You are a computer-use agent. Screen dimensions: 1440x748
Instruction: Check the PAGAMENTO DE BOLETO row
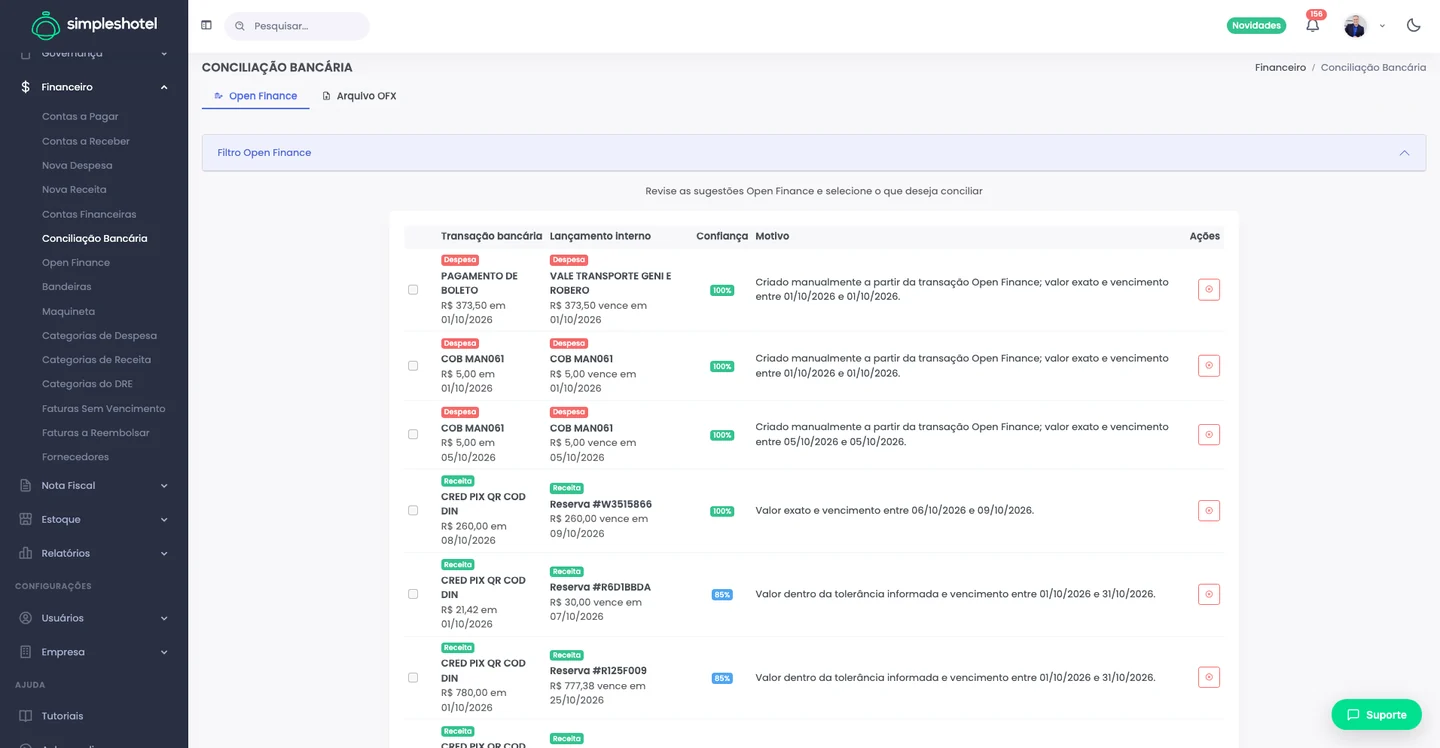413,290
